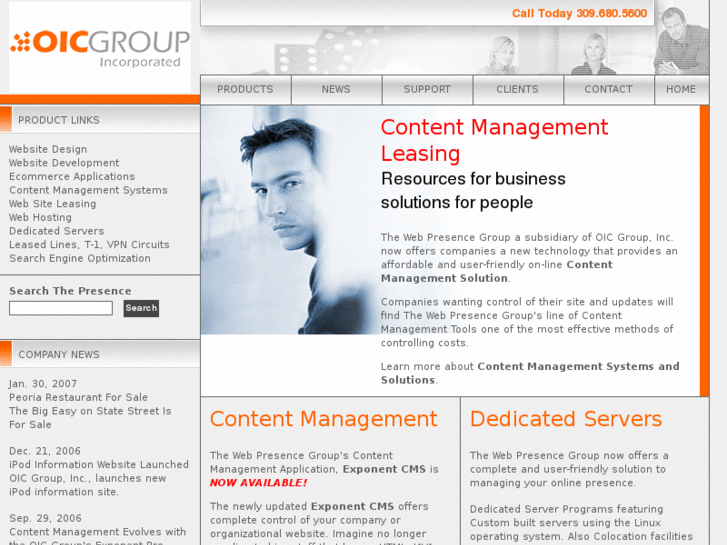This screenshot has height=545, width=727.
Task: Click the OIC Group Incorporated logo
Action: pyautogui.click(x=100, y=47)
